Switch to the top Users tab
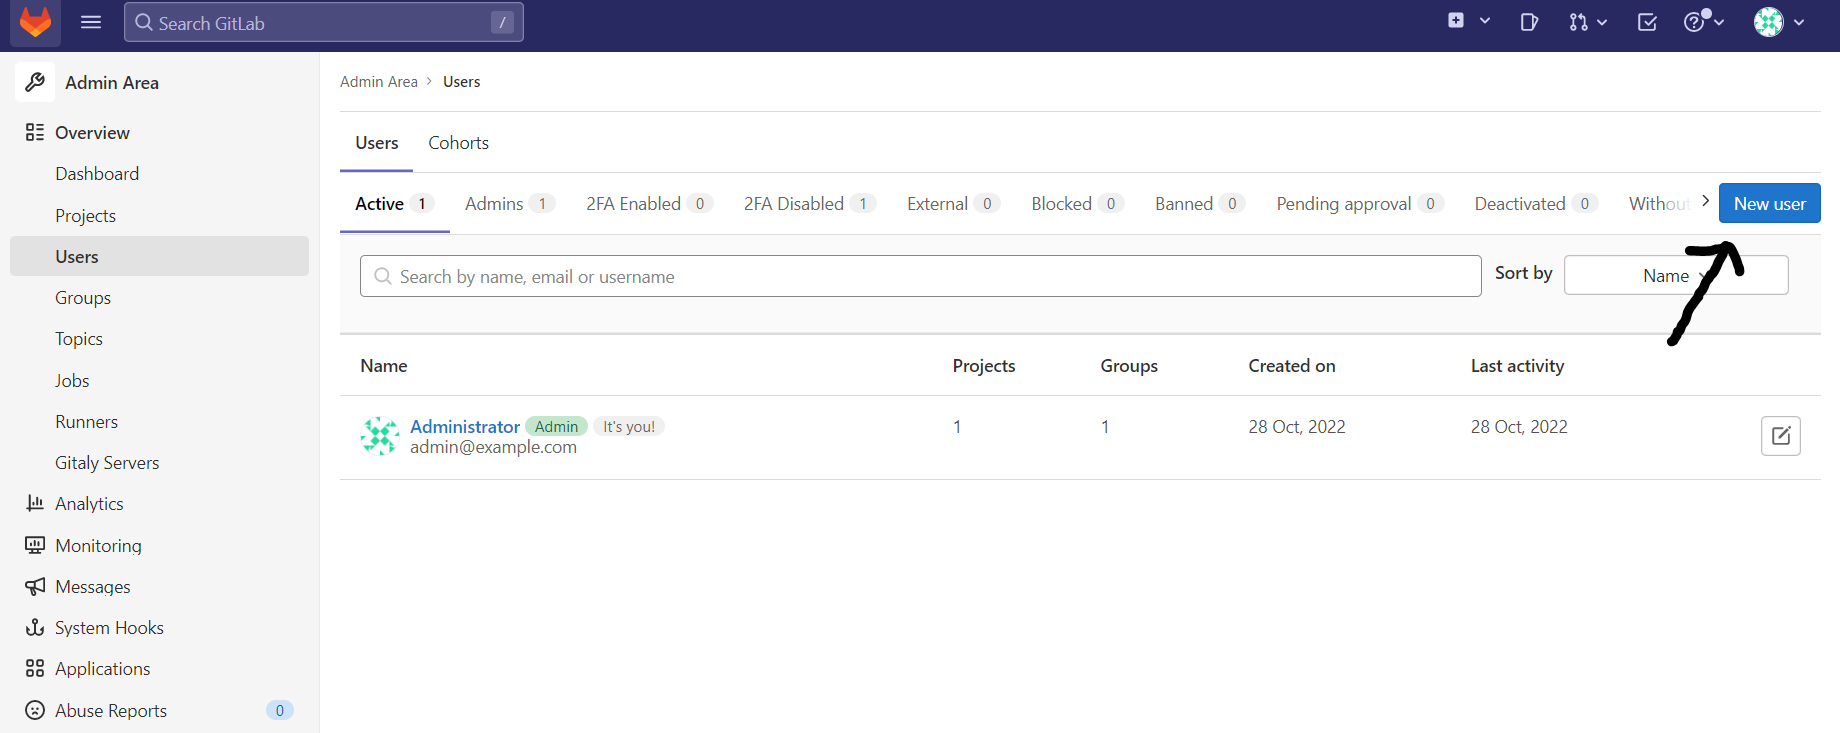The height and width of the screenshot is (733, 1840). (x=376, y=143)
